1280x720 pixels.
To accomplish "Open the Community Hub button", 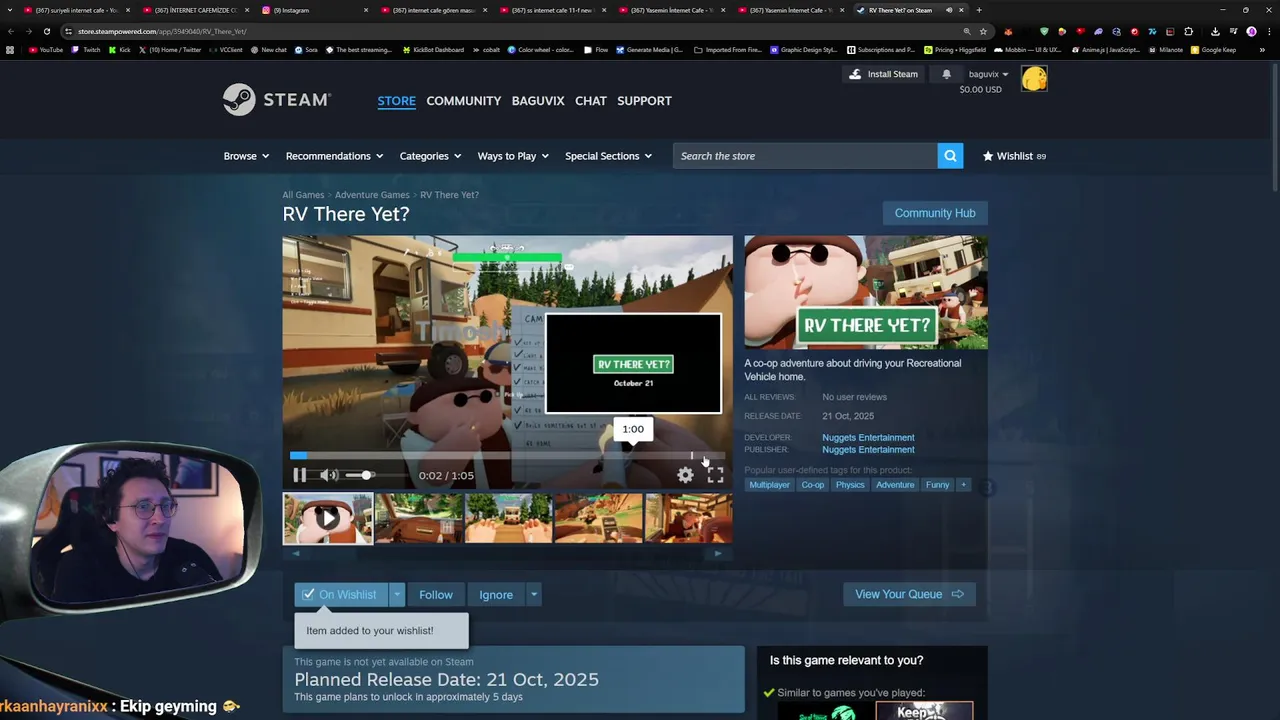I will 935,213.
